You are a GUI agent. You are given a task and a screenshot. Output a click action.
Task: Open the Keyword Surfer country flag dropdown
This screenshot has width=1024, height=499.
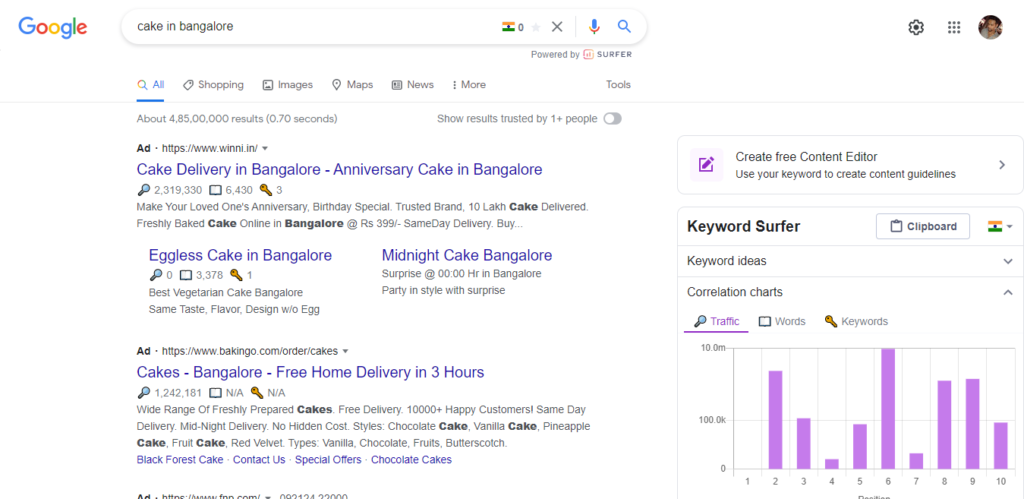coord(1000,227)
